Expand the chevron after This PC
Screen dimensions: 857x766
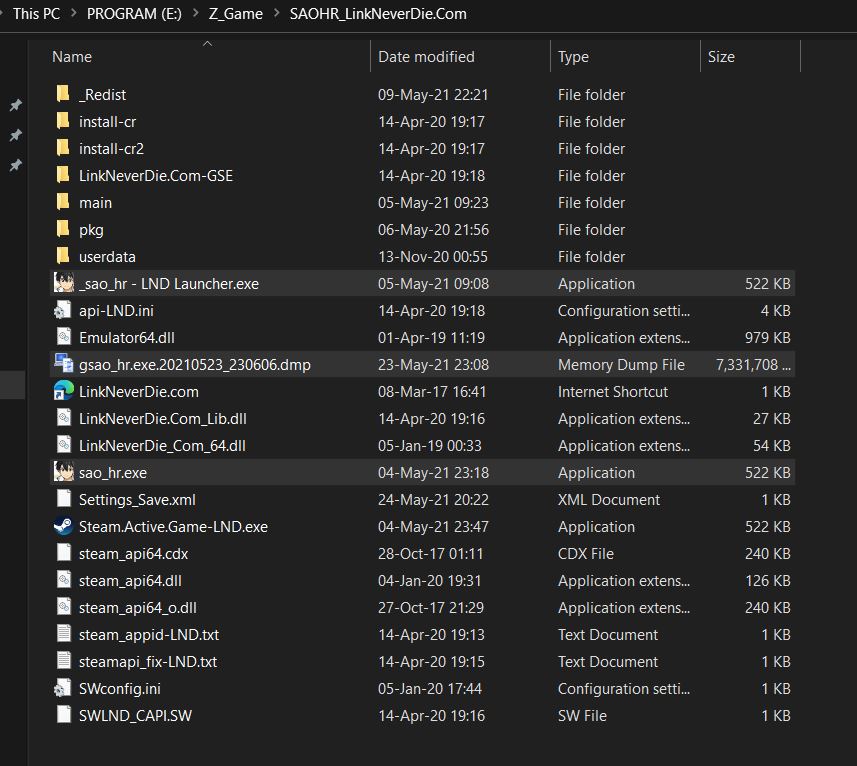[73, 14]
